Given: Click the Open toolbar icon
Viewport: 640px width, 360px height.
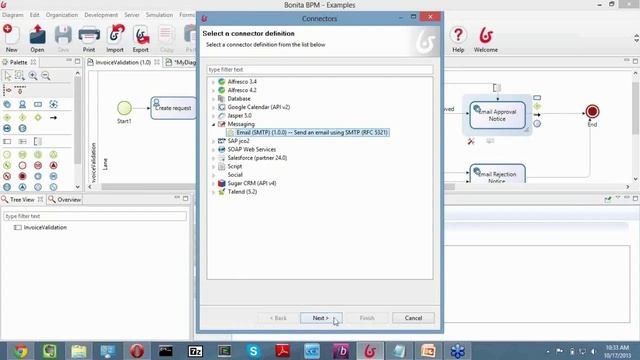Looking at the screenshot, I should click(37, 35).
